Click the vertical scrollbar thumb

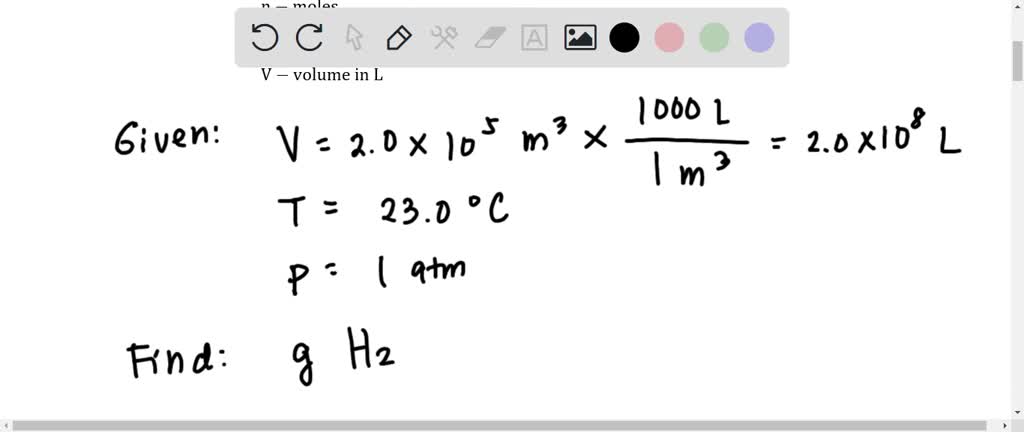pos(1017,61)
